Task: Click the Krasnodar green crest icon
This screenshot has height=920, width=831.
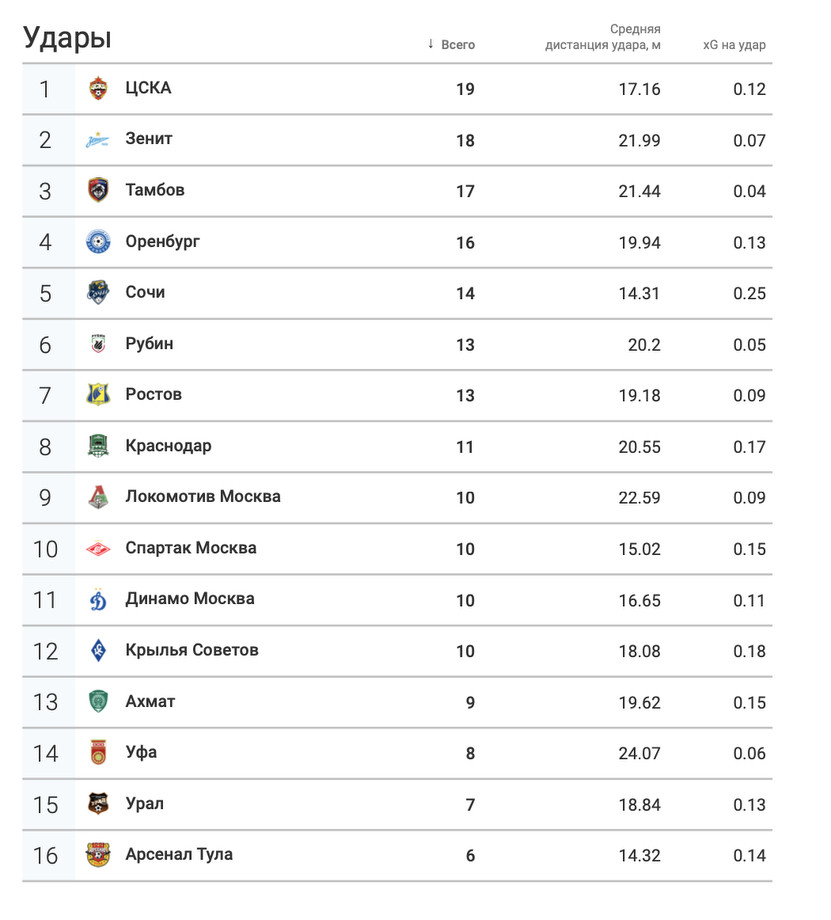Action: 98,446
